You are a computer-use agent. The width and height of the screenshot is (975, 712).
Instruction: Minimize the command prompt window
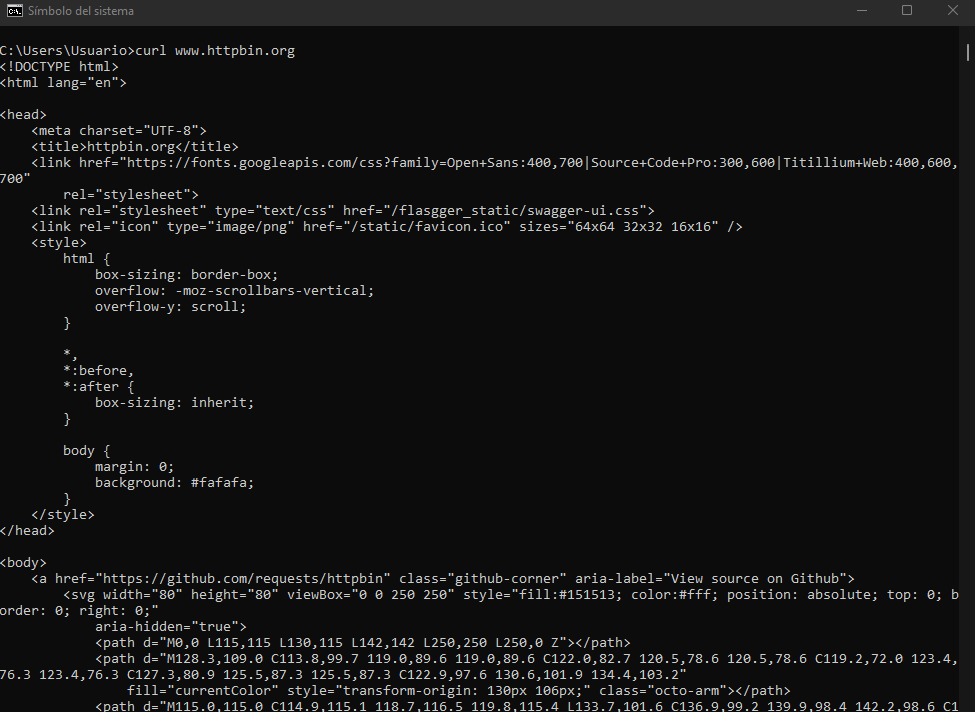point(861,10)
